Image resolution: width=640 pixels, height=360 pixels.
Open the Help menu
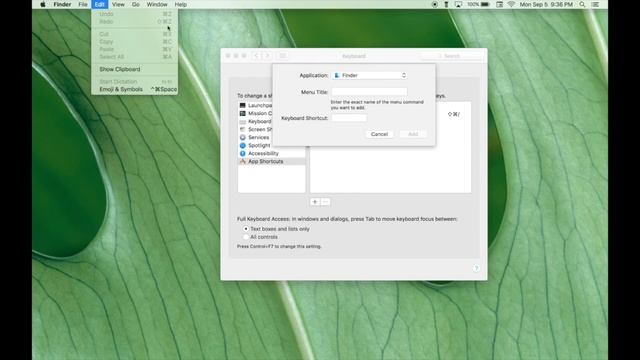(180, 4)
